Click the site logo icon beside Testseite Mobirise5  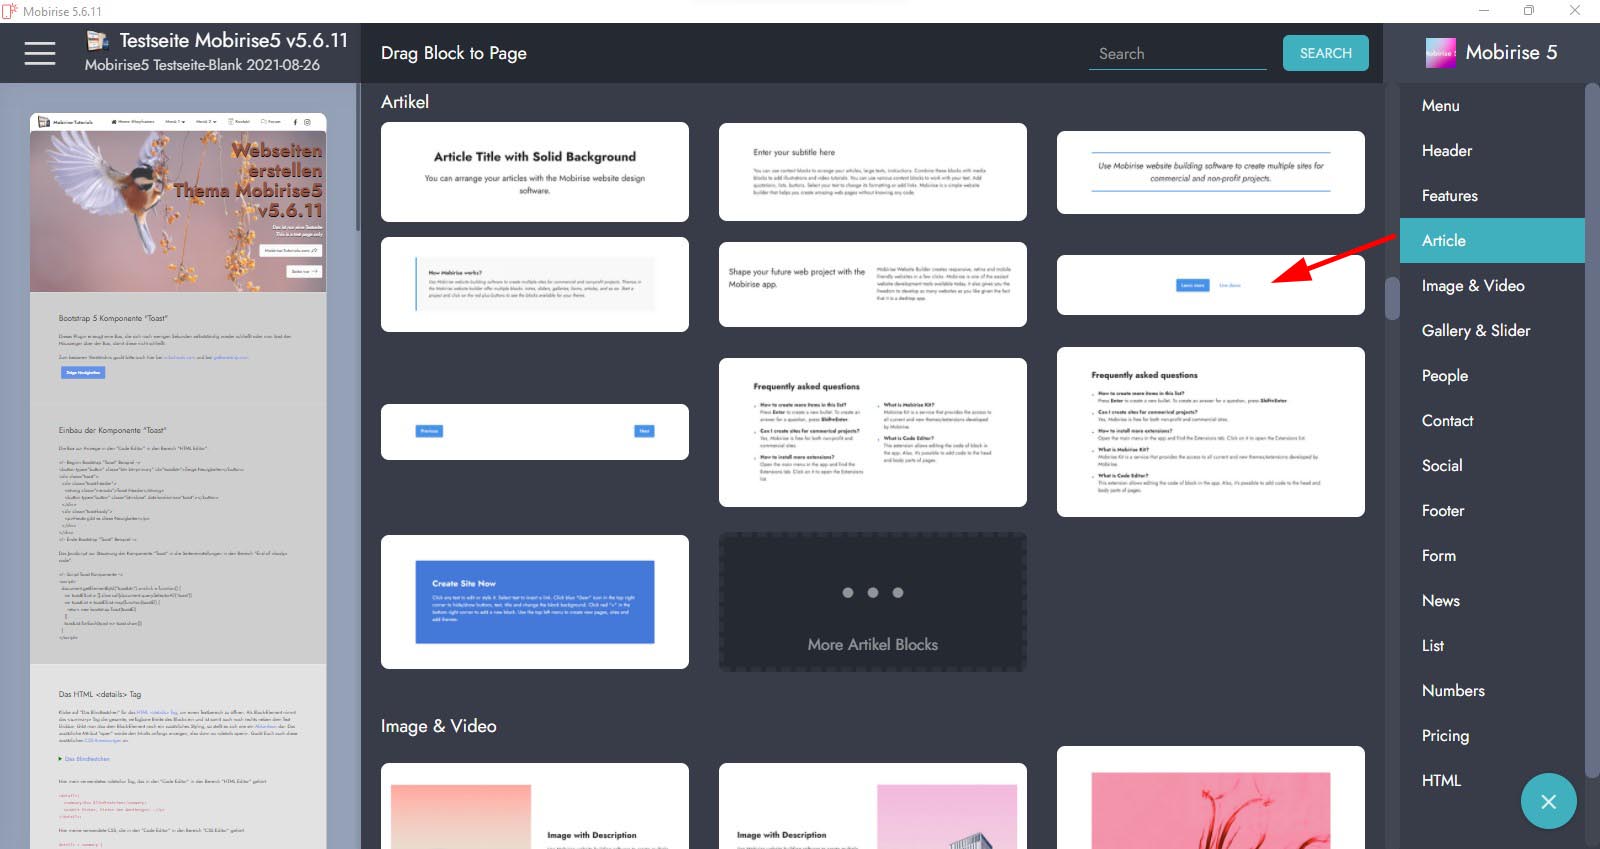(97, 40)
